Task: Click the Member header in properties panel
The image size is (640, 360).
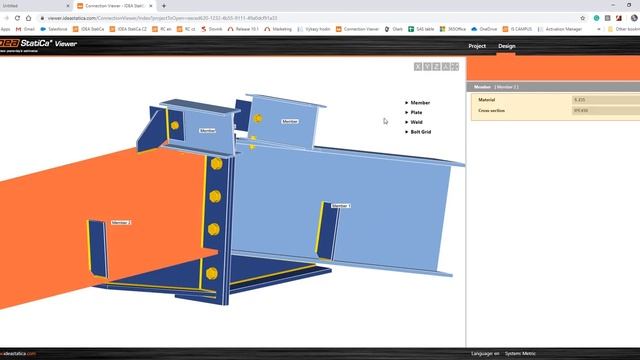Action: click(x=553, y=87)
